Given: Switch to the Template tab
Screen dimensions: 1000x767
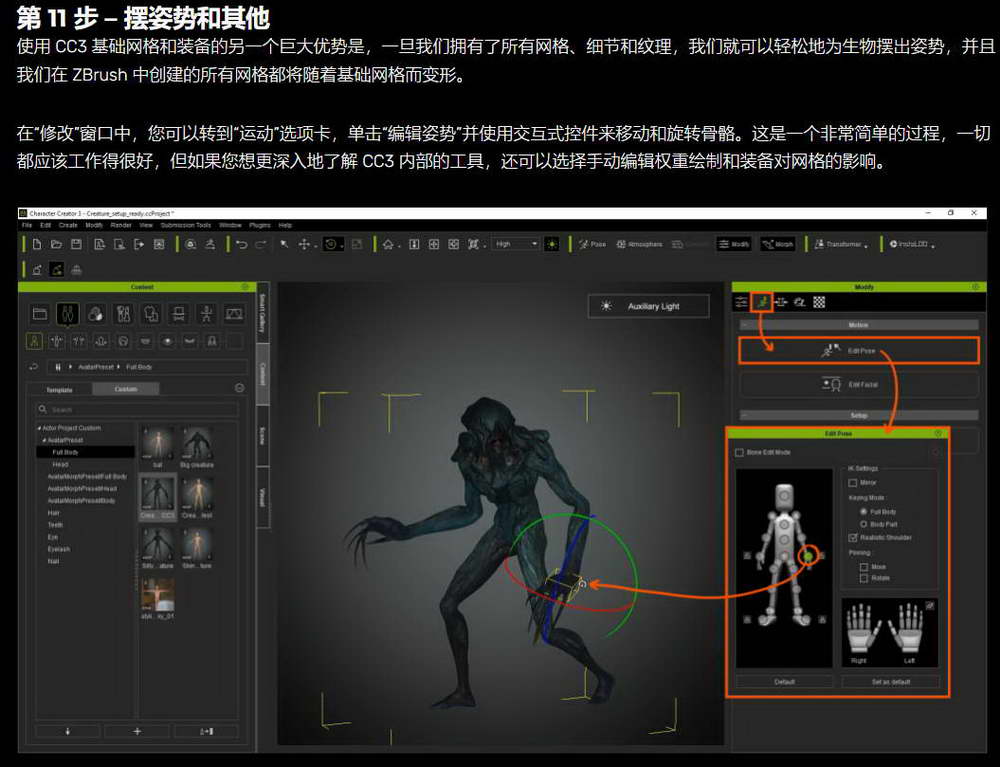Looking at the screenshot, I should [x=59, y=390].
